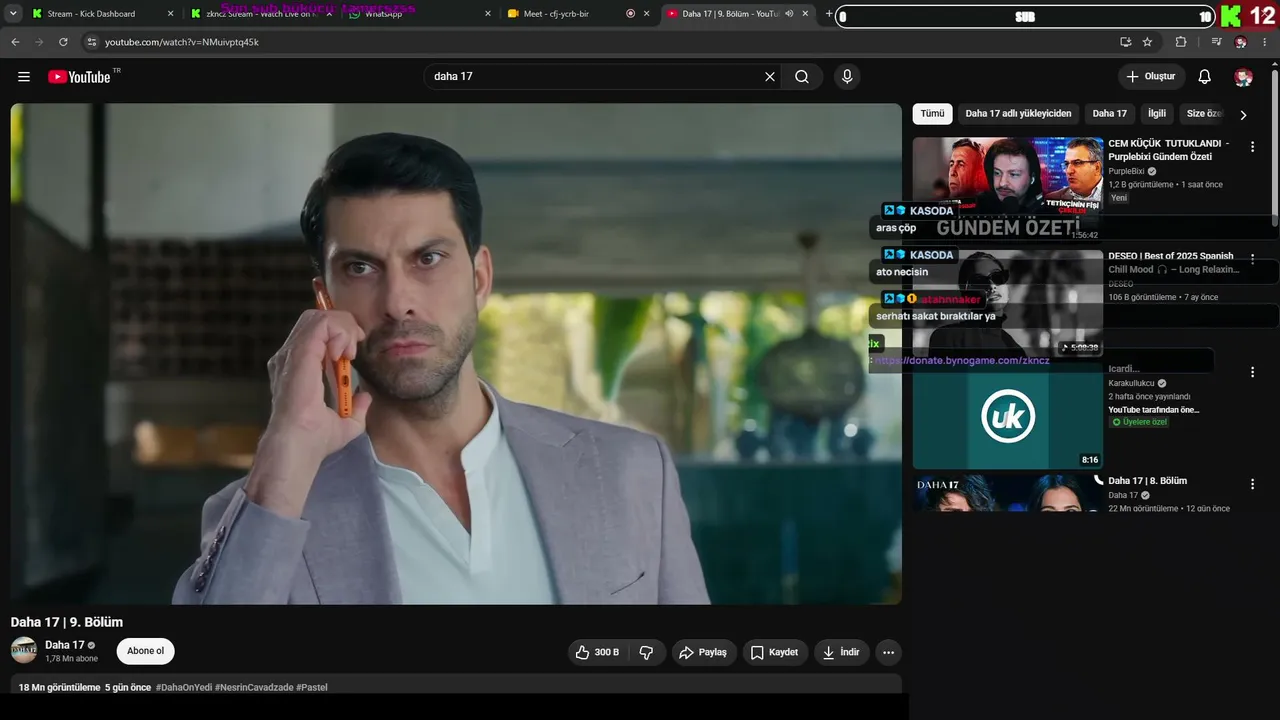Open options for the Karakullukcu video

[x=1252, y=372]
